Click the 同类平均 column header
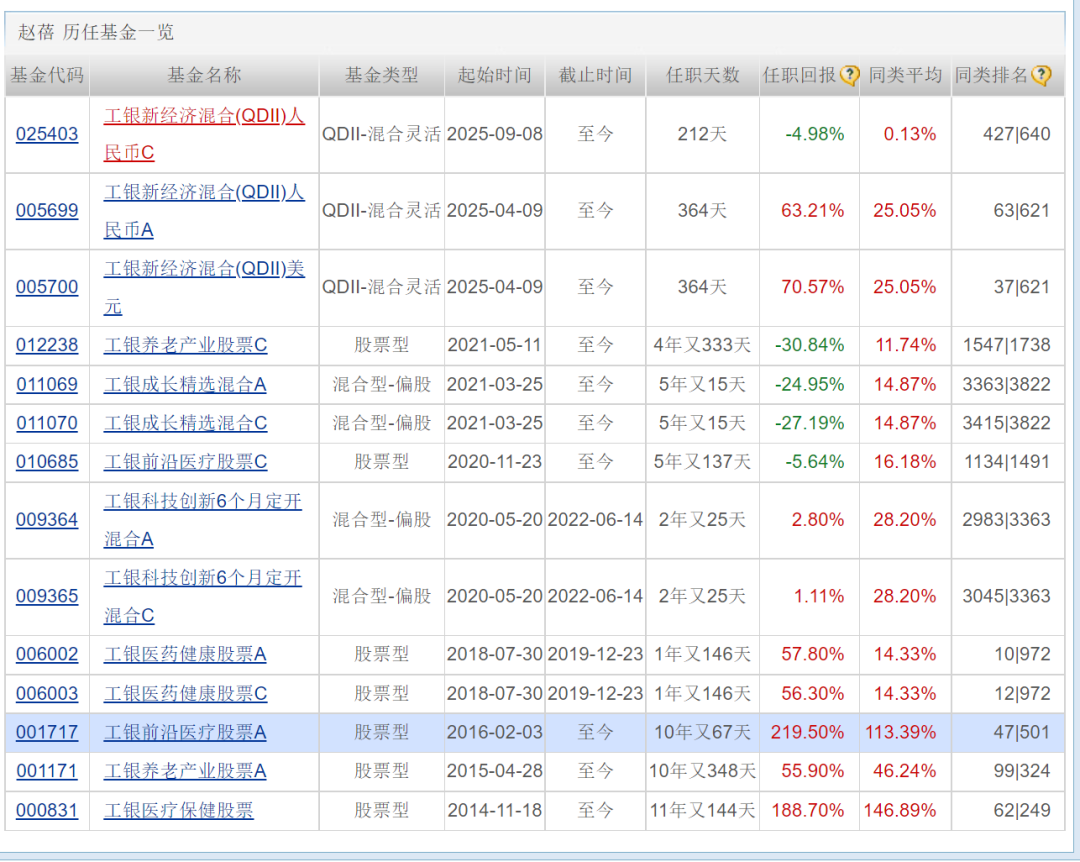This screenshot has width=1080, height=862. click(x=905, y=75)
